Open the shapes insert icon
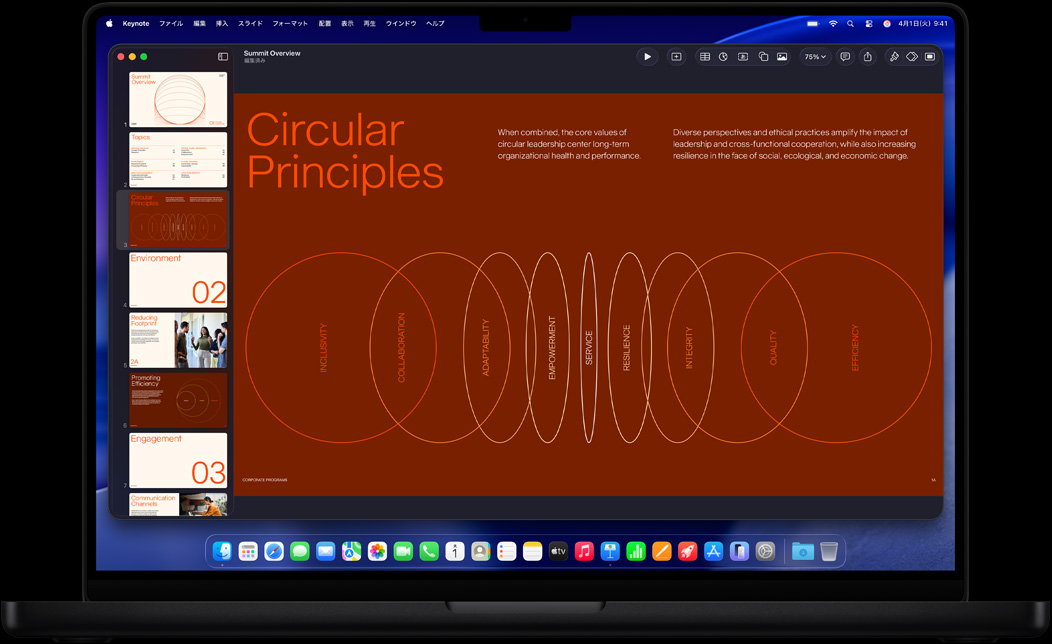The width and height of the screenshot is (1052, 644). point(763,56)
